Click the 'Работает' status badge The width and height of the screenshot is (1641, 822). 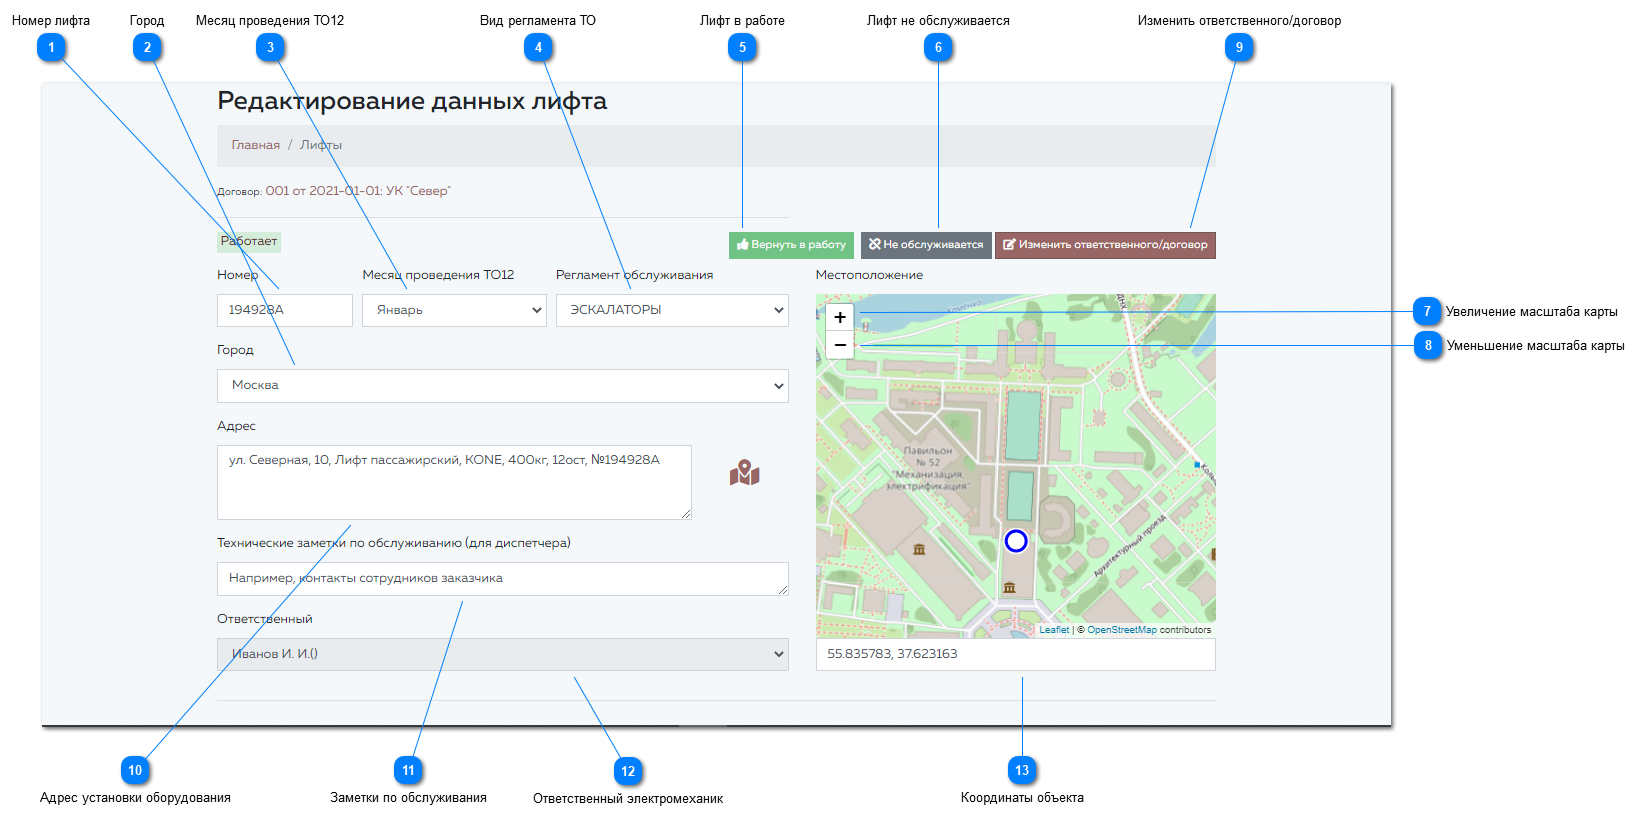[x=249, y=241]
